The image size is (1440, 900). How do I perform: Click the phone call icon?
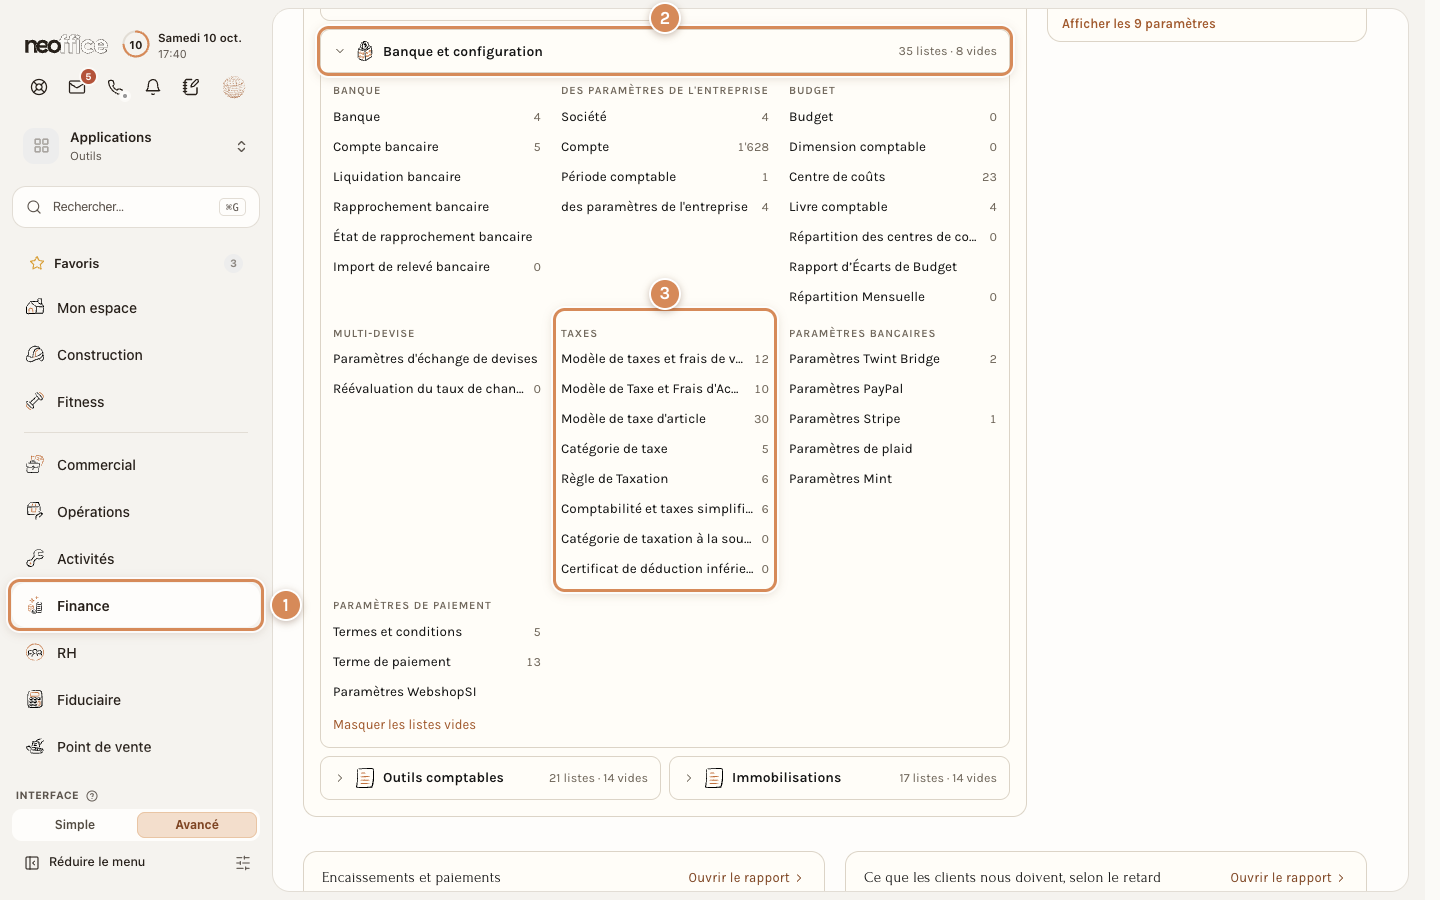click(x=115, y=87)
